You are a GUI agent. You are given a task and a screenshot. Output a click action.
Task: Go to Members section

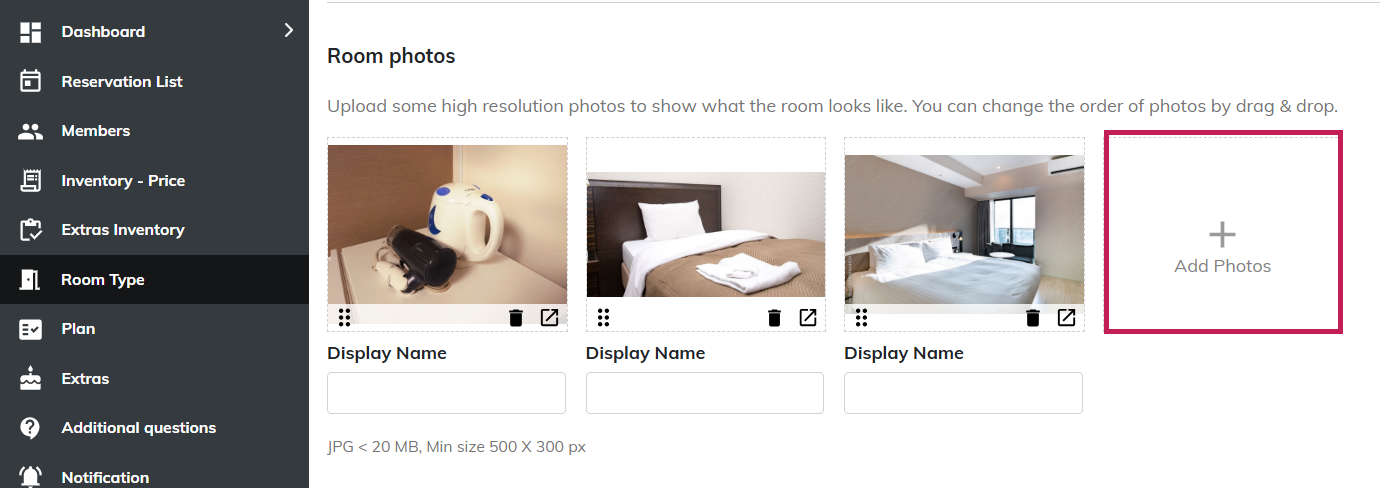pos(96,131)
